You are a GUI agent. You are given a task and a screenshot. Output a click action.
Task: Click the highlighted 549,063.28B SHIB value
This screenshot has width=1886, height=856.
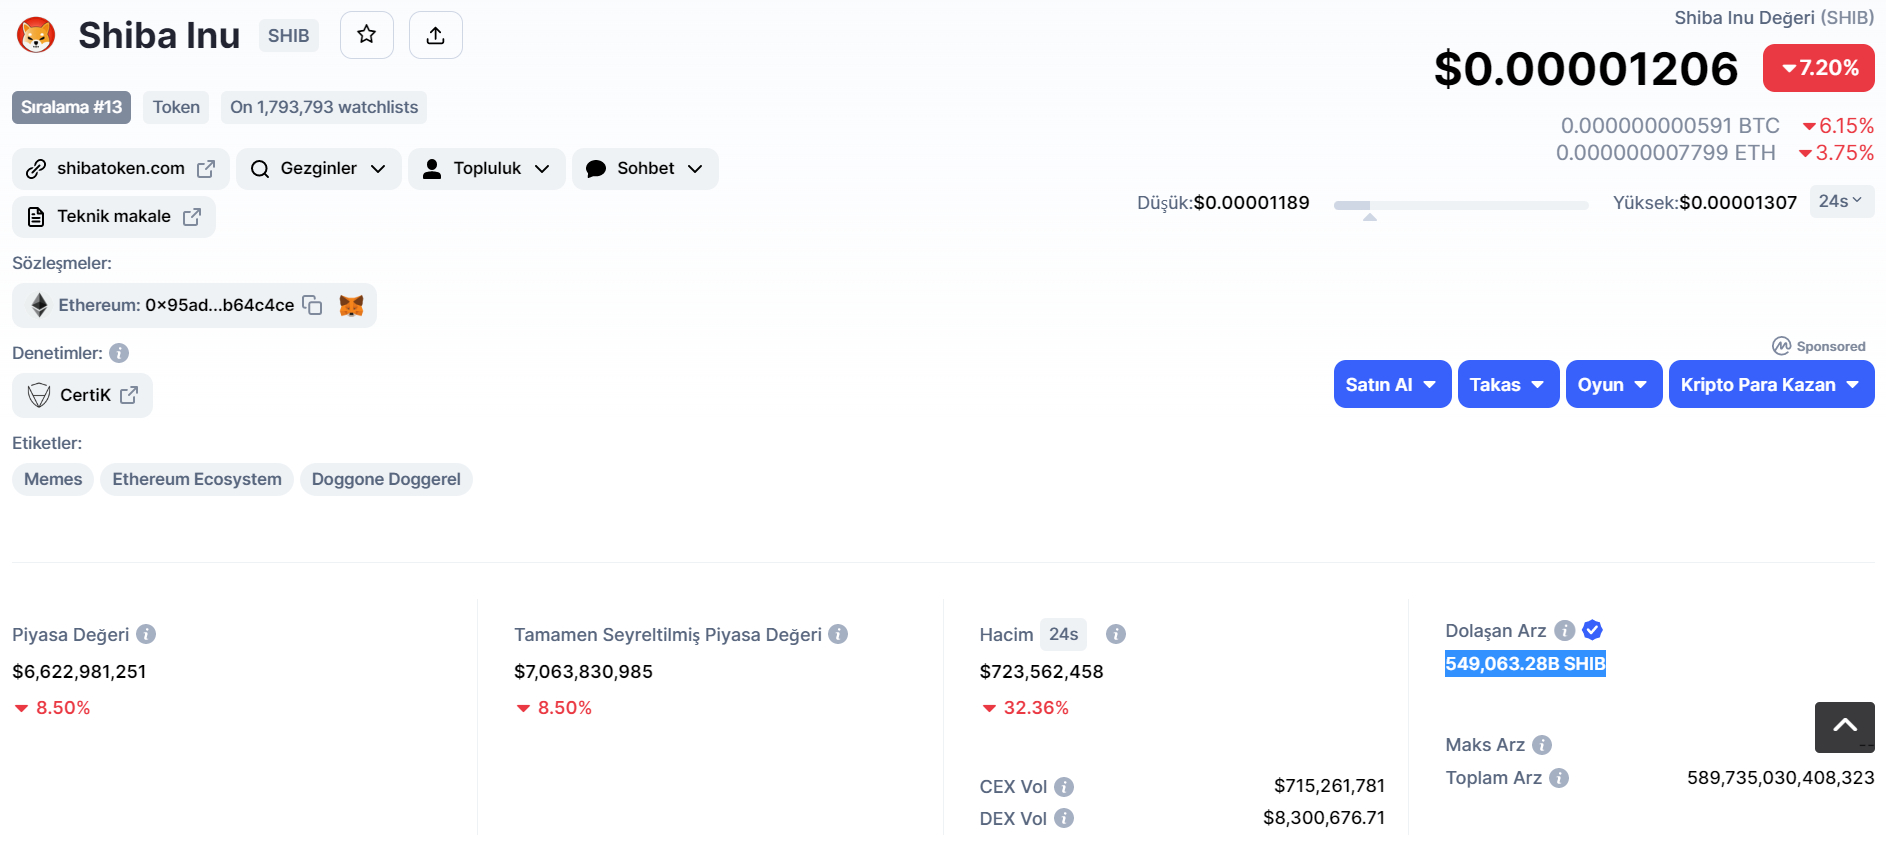[1525, 664]
